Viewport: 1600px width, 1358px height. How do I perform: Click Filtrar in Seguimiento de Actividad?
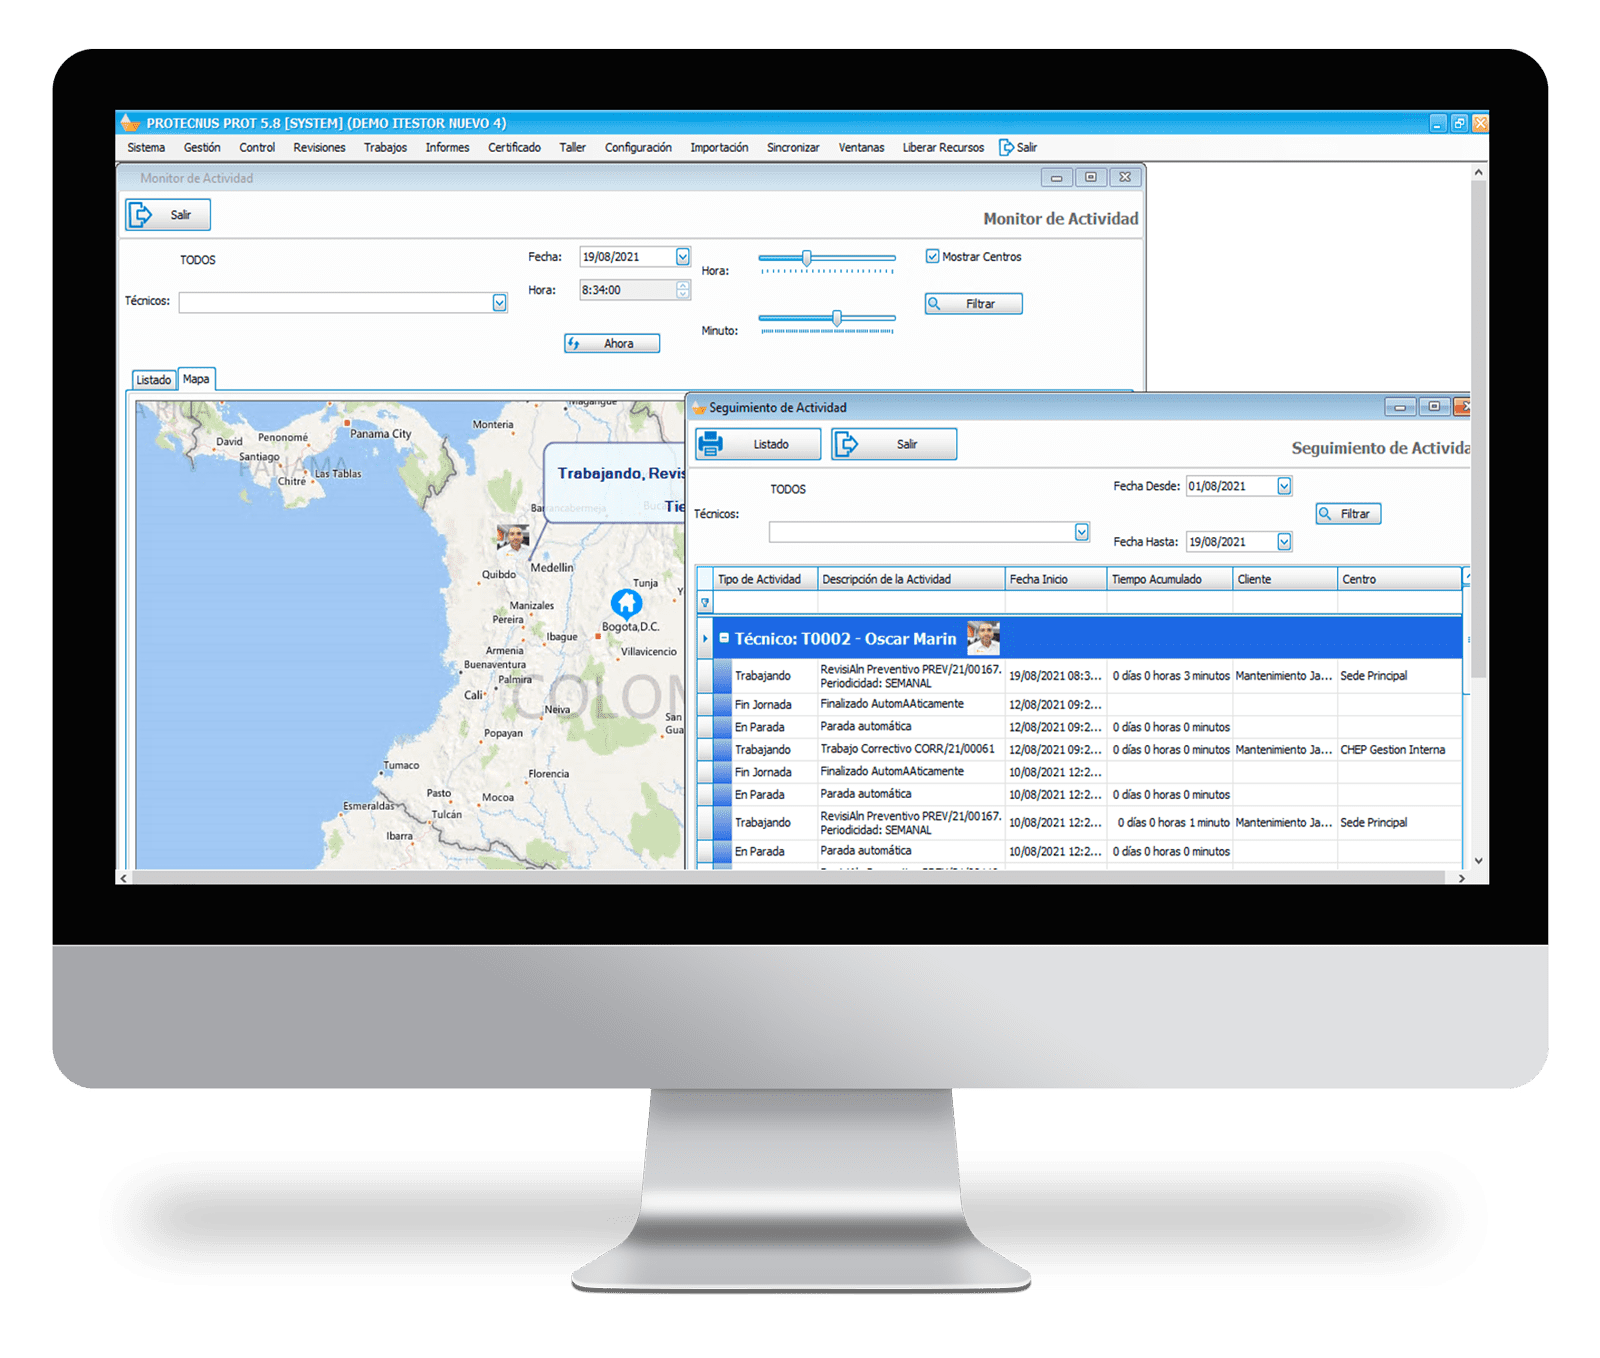1348,514
